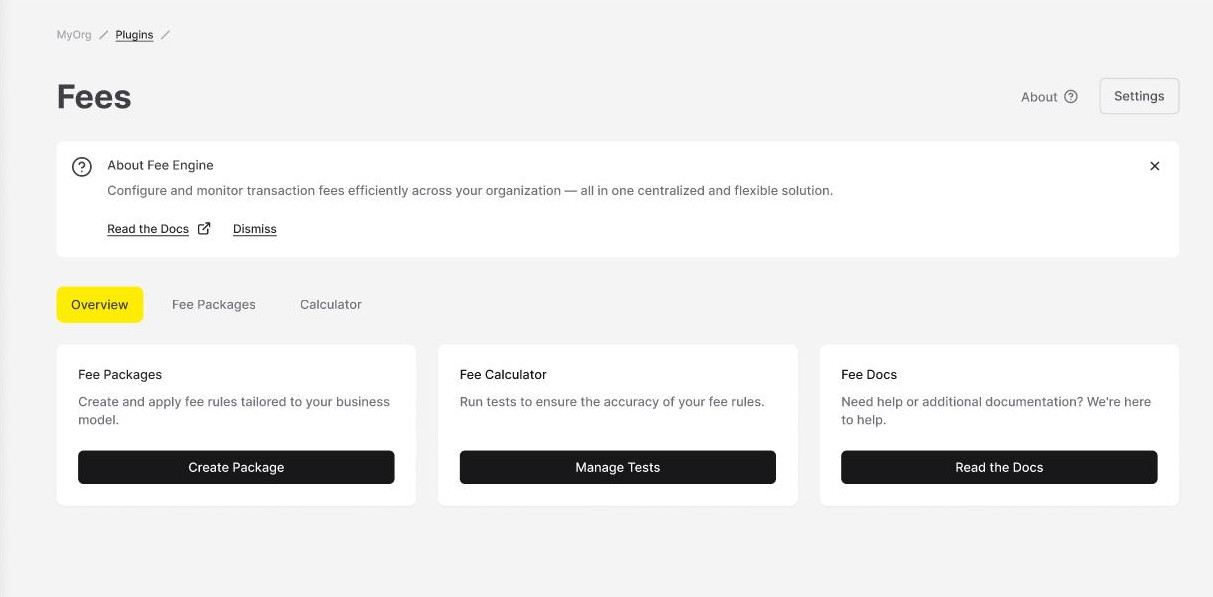Open the Settings button
1213x597 pixels.
point(1139,96)
